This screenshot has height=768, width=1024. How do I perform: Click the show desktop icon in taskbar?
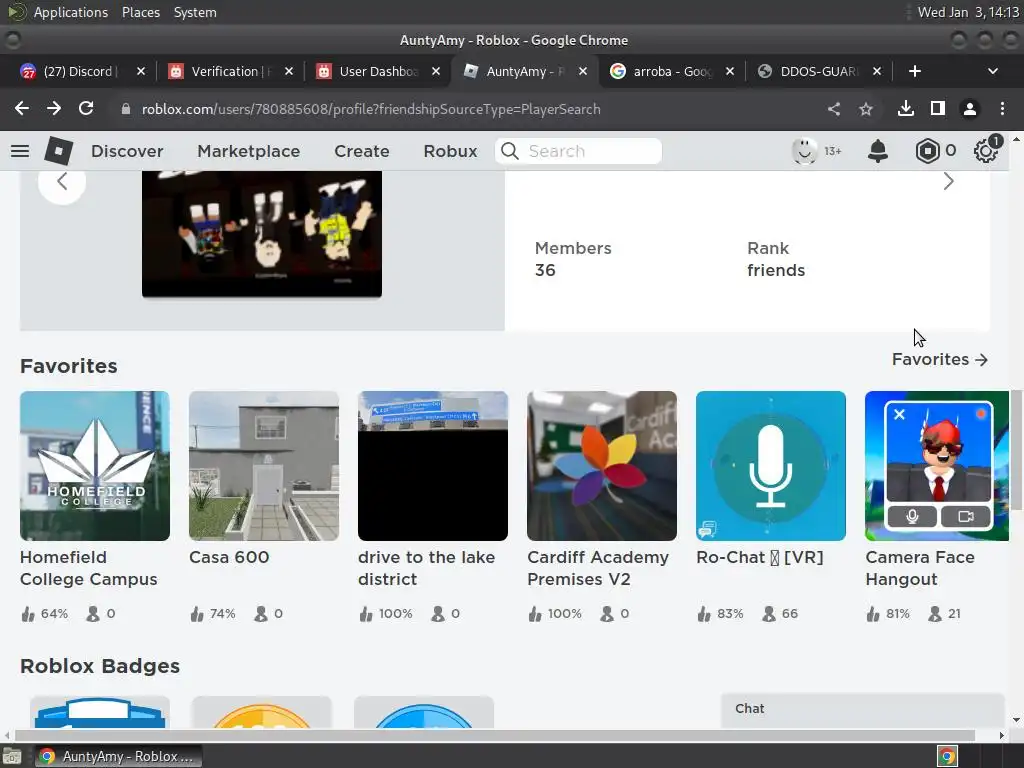12,756
